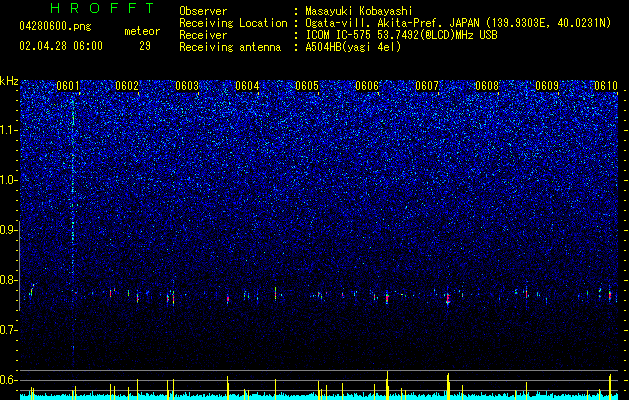Click the 0601 time marker
Screen dimensions: 629x400
[x=68, y=86]
